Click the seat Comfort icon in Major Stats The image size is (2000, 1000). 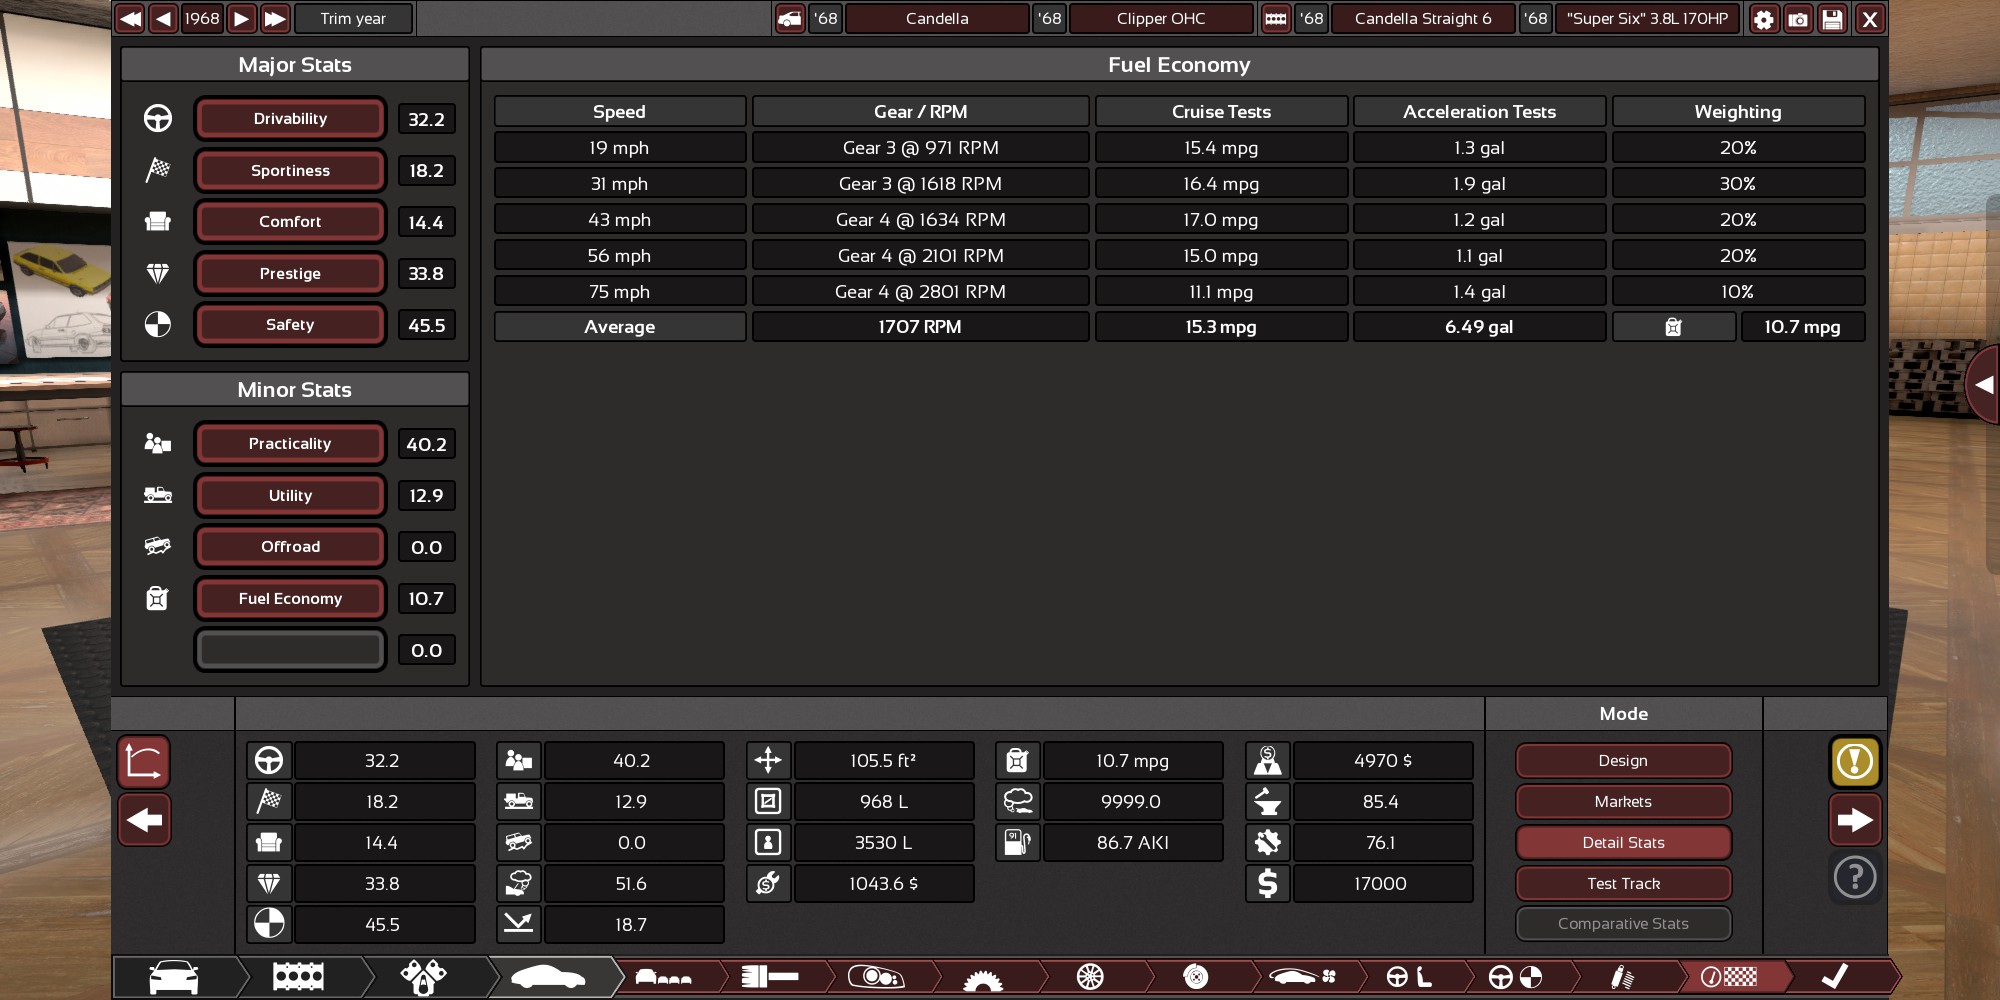(158, 222)
